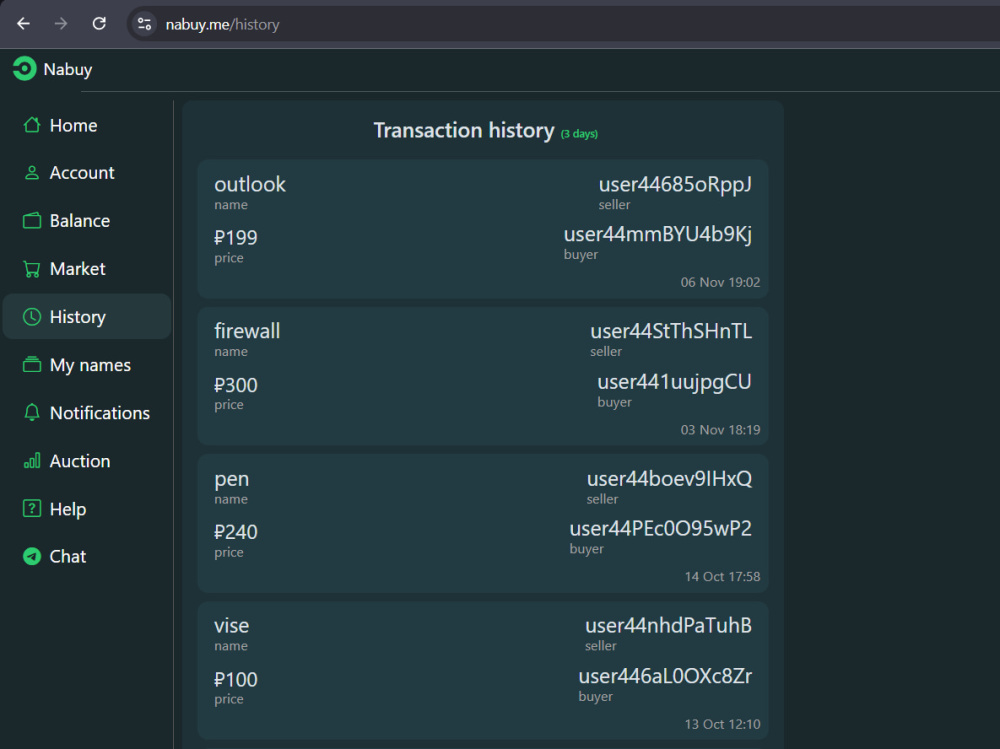Click the Notifications bell icon
This screenshot has width=1000, height=749.
32,413
